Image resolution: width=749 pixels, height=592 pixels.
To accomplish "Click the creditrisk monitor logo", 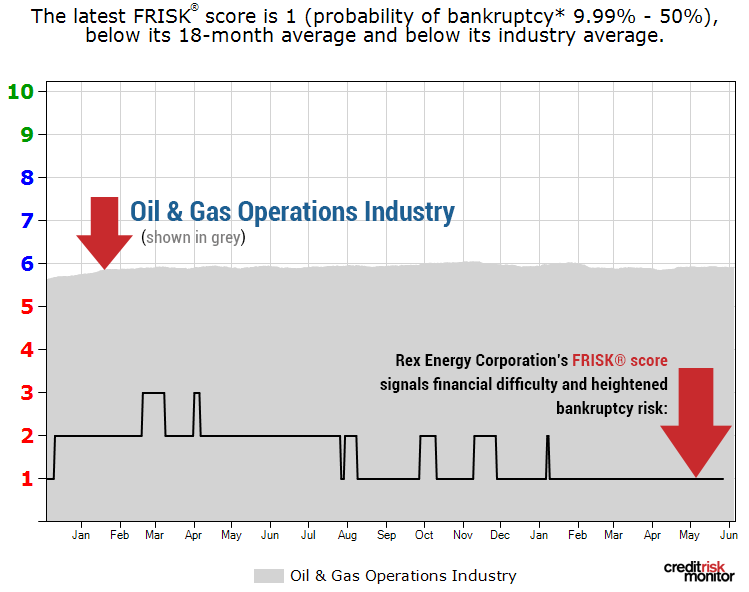I will (x=699, y=571).
